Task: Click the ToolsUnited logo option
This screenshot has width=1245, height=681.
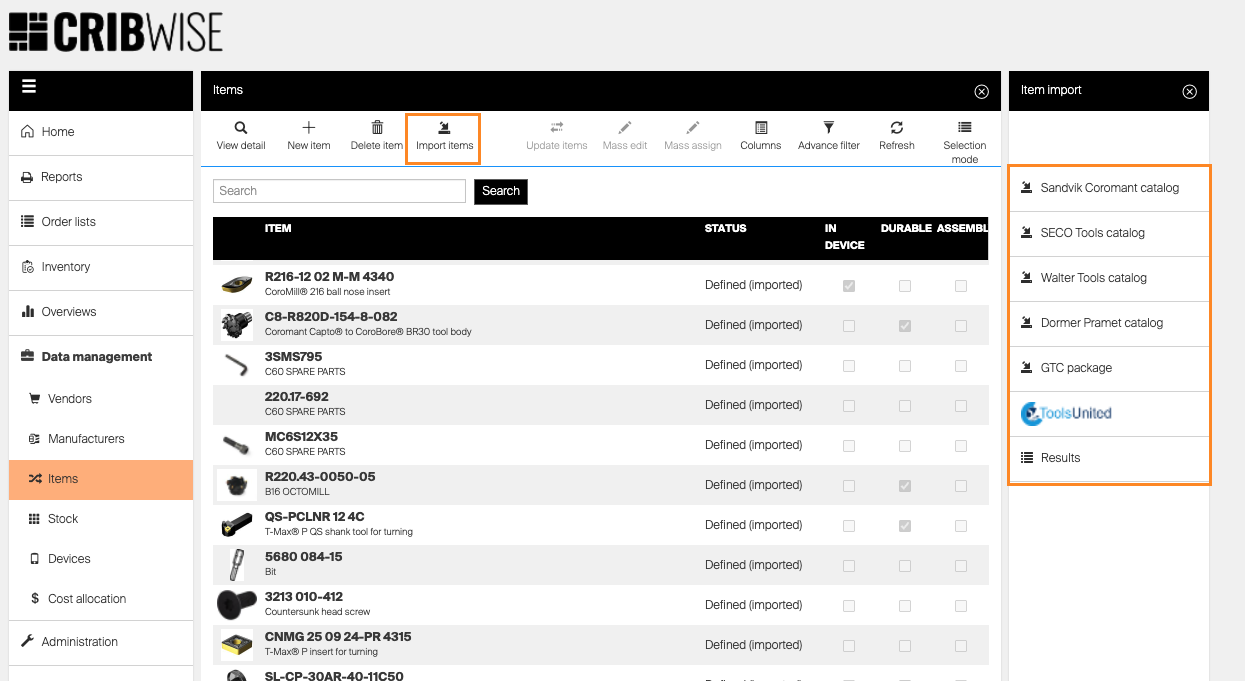Action: 1067,413
